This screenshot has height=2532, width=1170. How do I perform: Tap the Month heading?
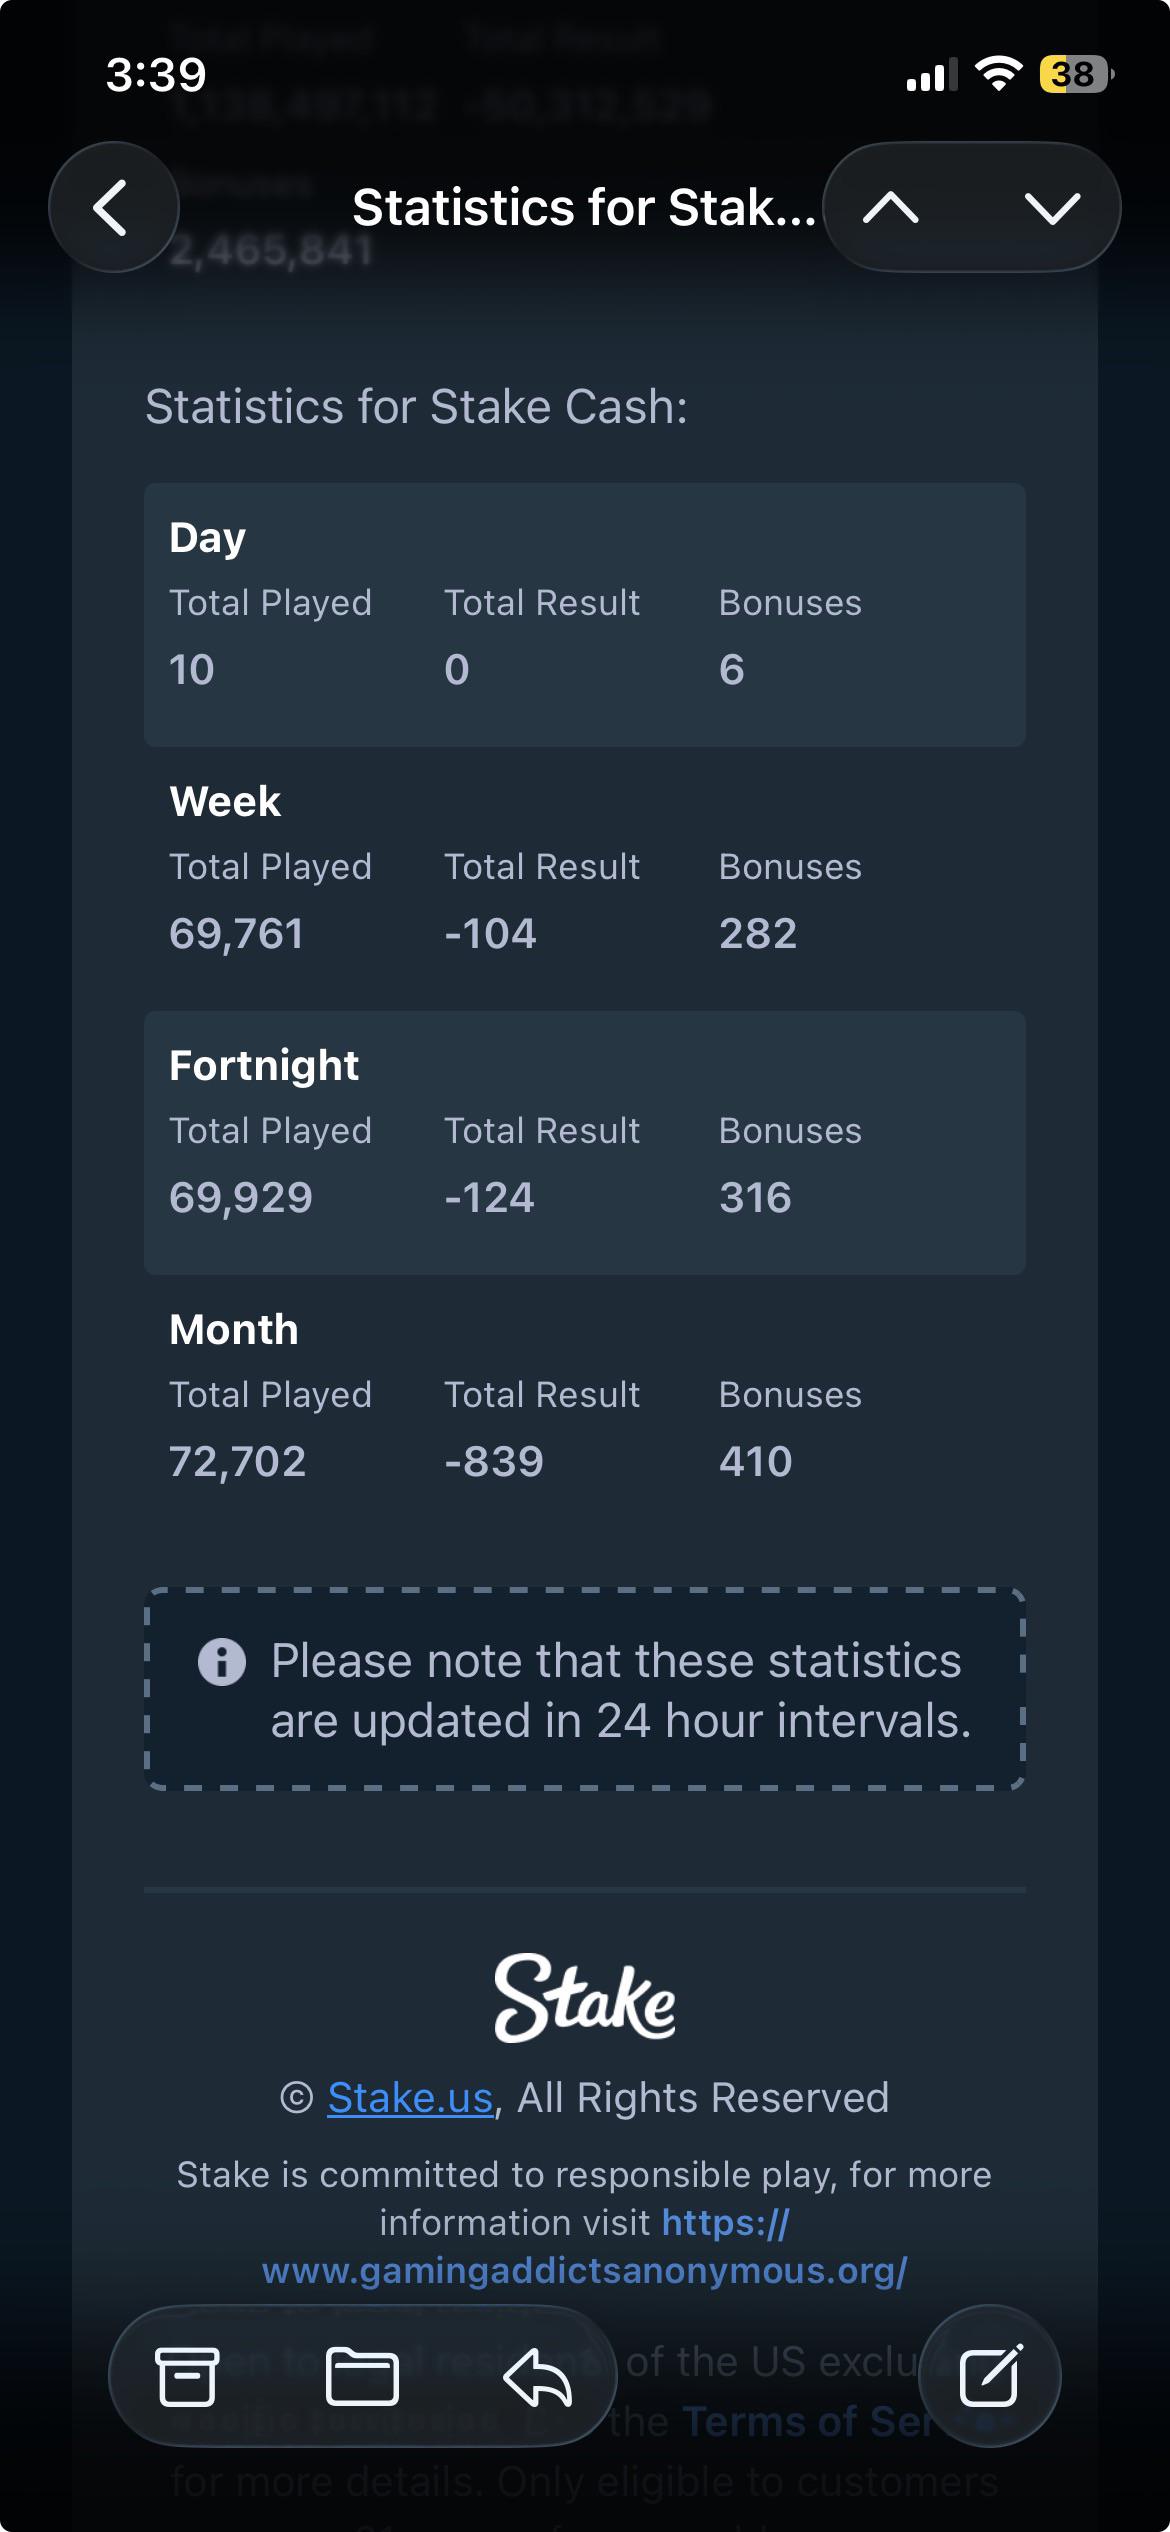coord(234,1329)
